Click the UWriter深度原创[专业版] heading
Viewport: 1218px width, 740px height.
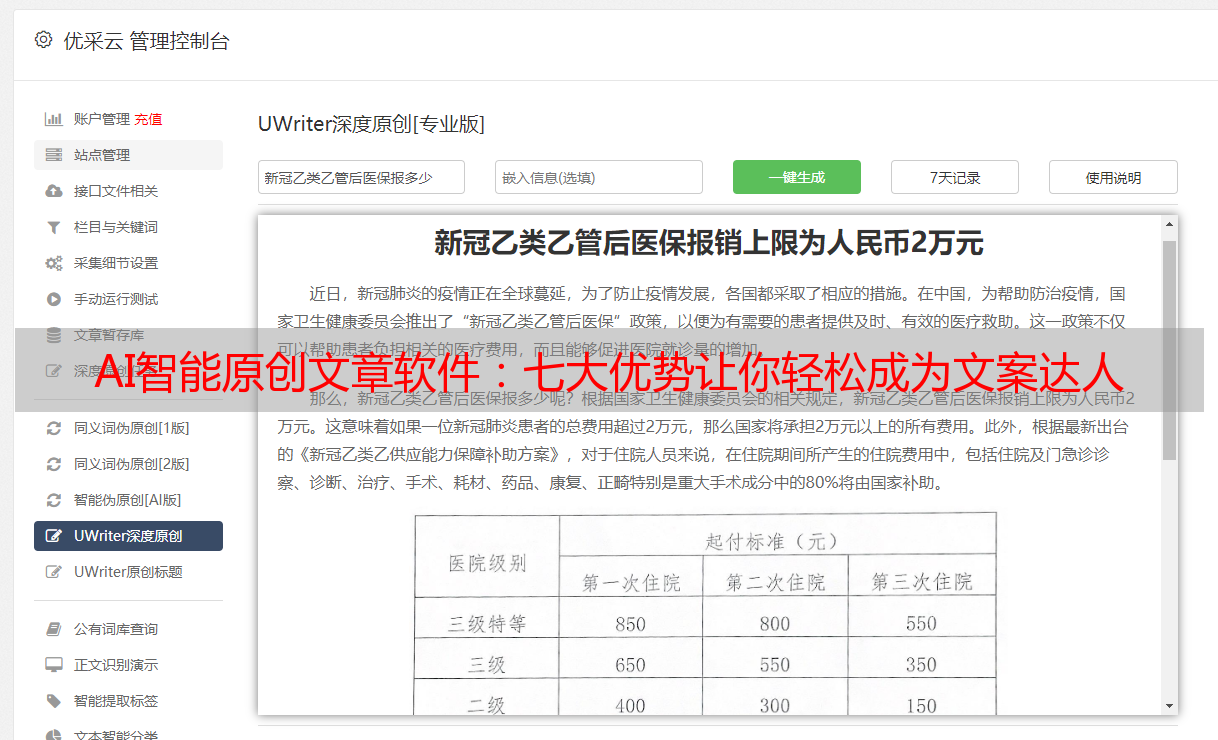pos(371,124)
